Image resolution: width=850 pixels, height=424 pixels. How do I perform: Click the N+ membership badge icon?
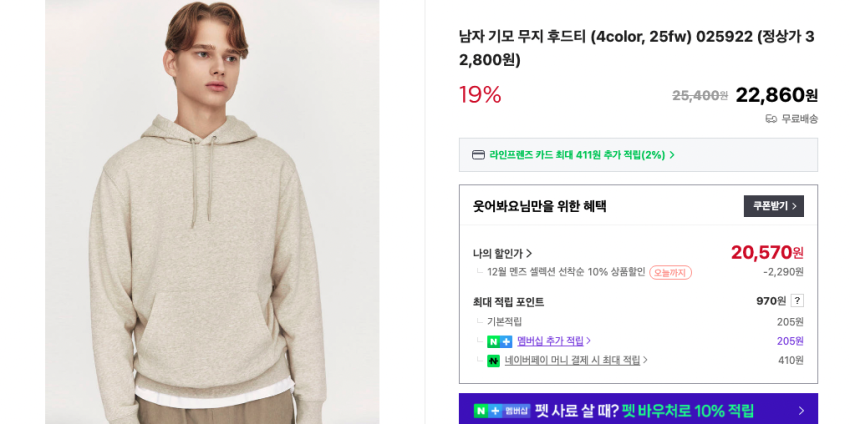(x=499, y=342)
